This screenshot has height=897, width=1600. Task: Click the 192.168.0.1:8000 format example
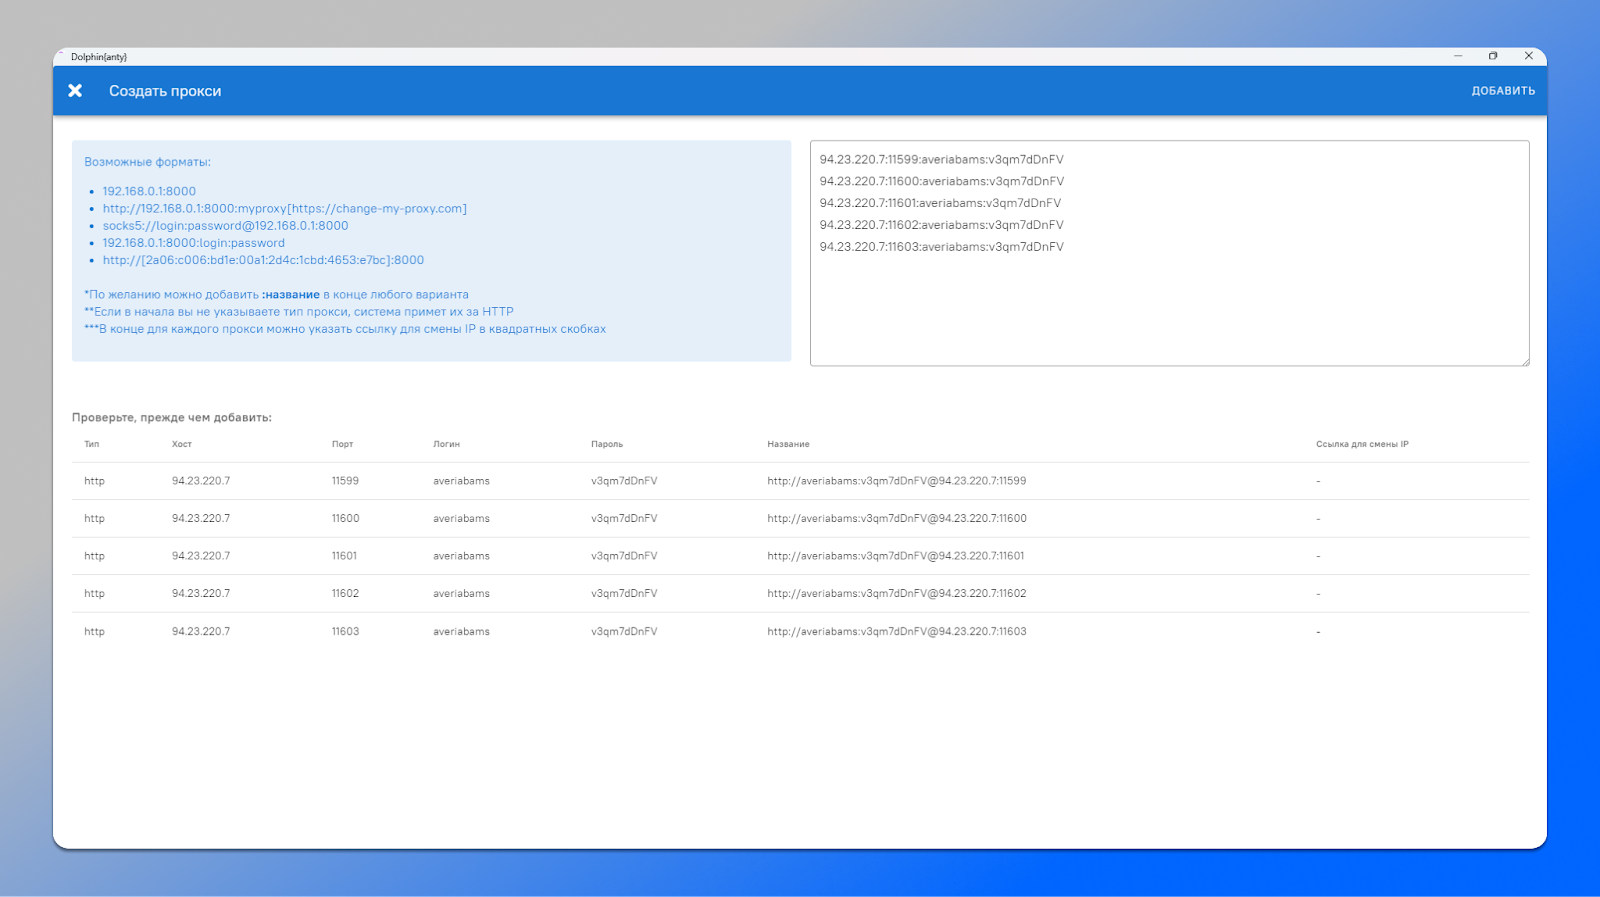coord(149,191)
